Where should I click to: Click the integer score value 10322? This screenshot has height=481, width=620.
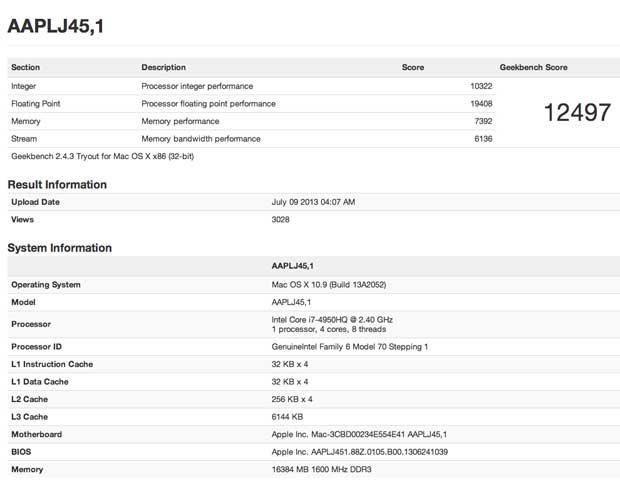[480, 86]
